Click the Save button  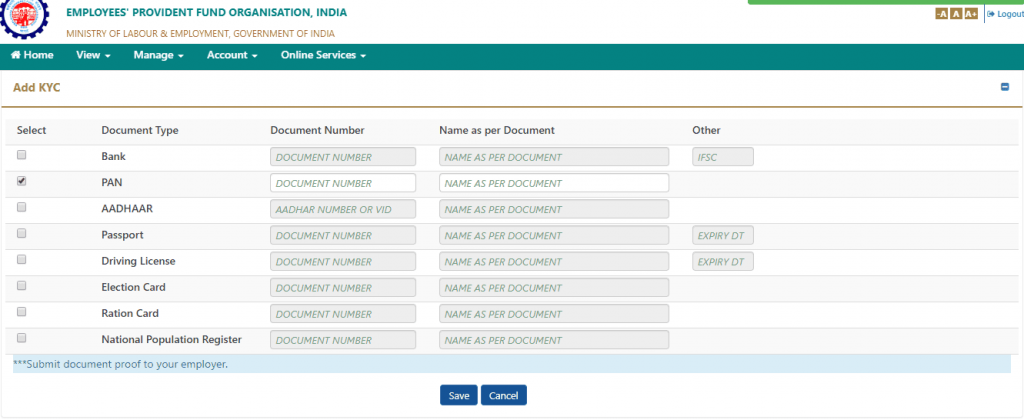click(x=458, y=395)
